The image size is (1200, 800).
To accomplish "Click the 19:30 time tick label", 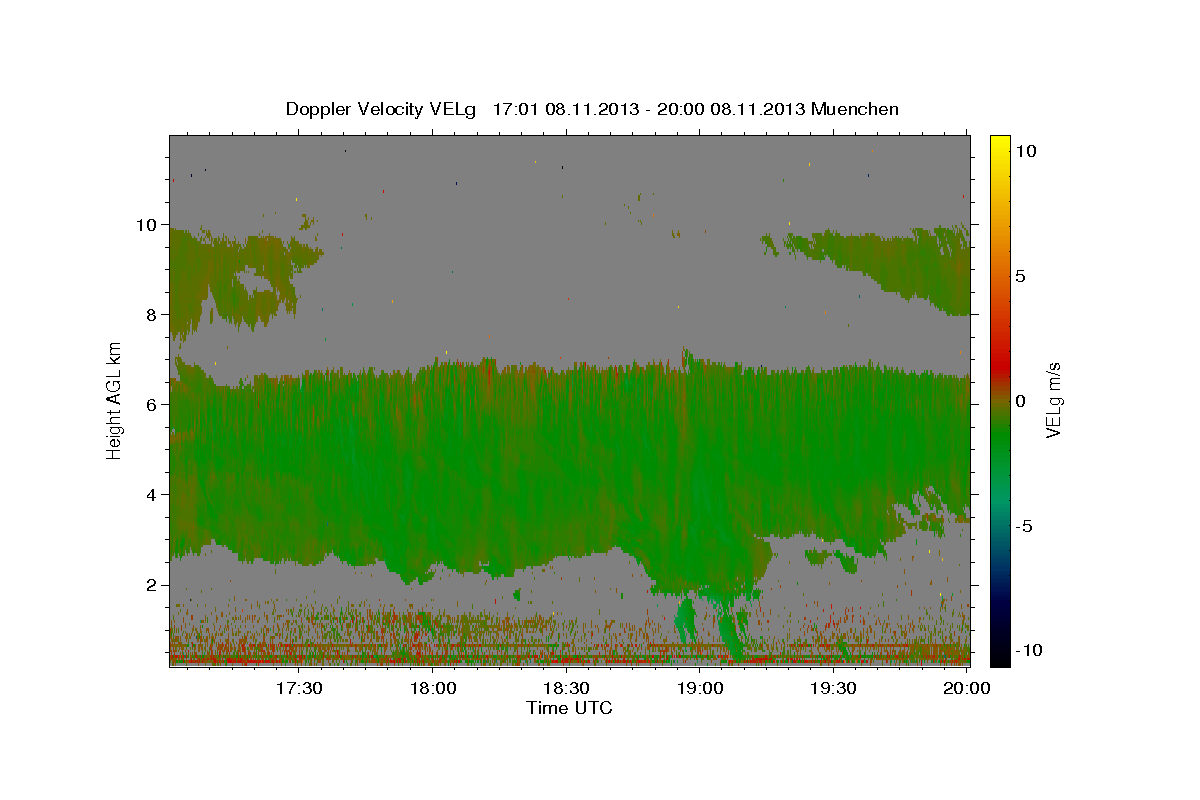I will (x=834, y=688).
